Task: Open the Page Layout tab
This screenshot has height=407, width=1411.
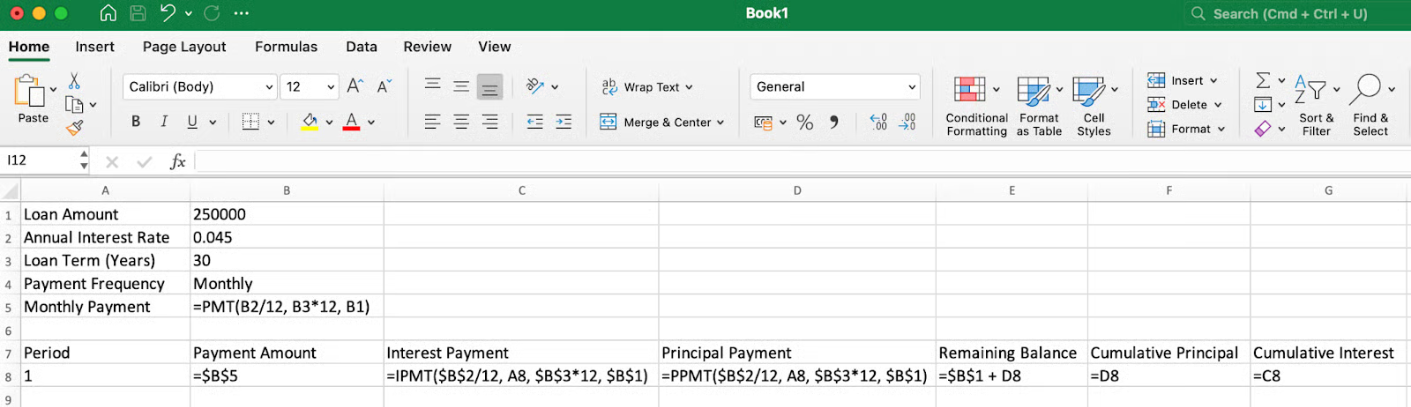Action: tap(184, 46)
